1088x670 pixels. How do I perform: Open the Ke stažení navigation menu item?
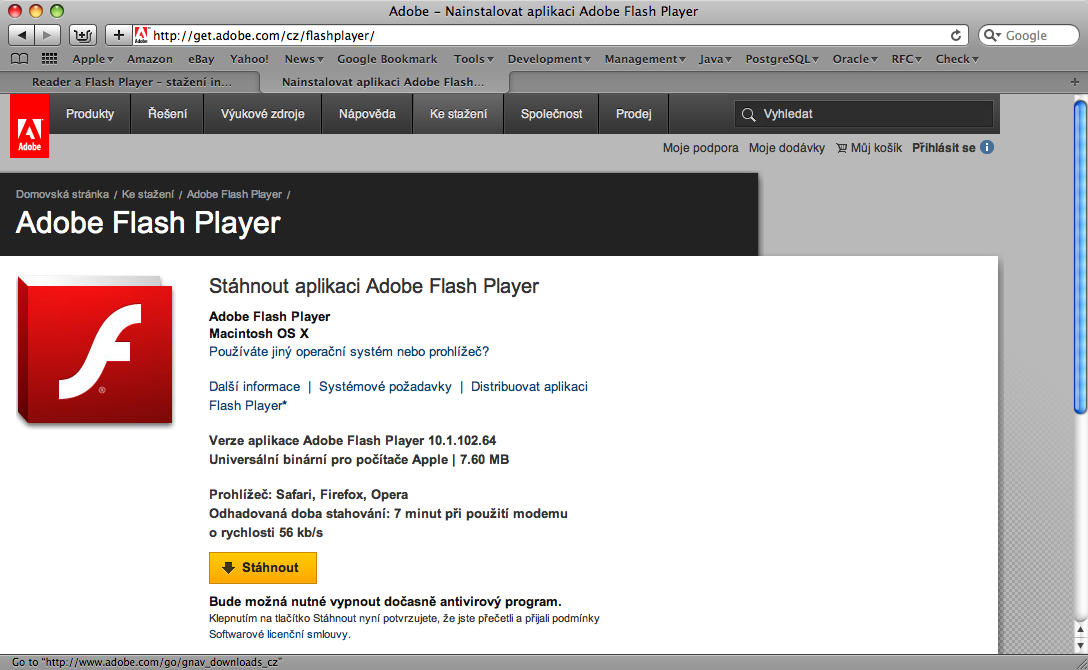click(458, 114)
